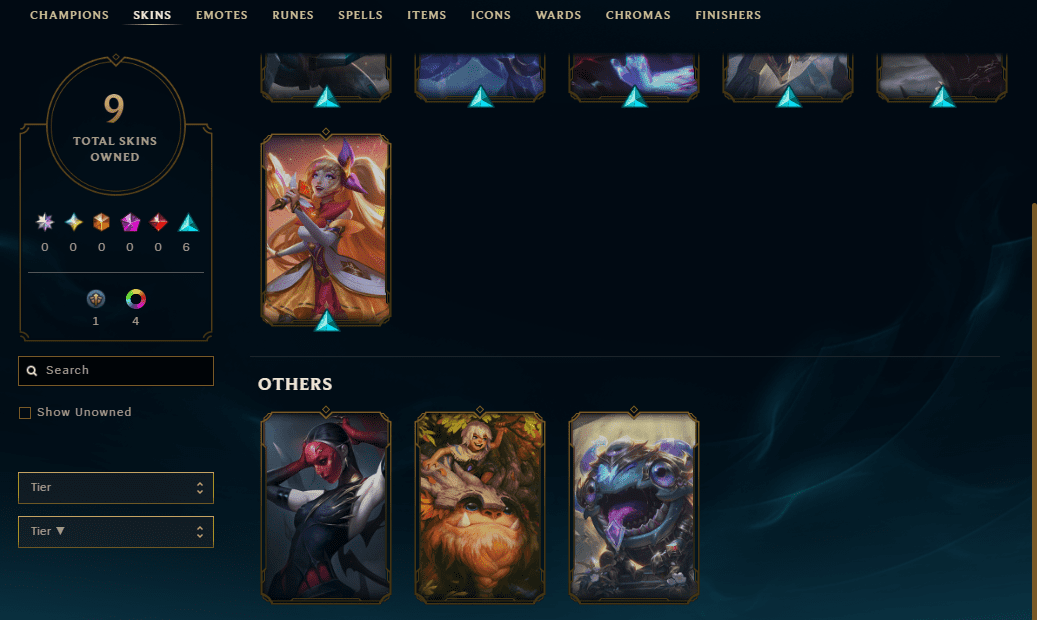Open the Finishers tab
Viewport: 1037px width, 620px height.
coord(728,15)
